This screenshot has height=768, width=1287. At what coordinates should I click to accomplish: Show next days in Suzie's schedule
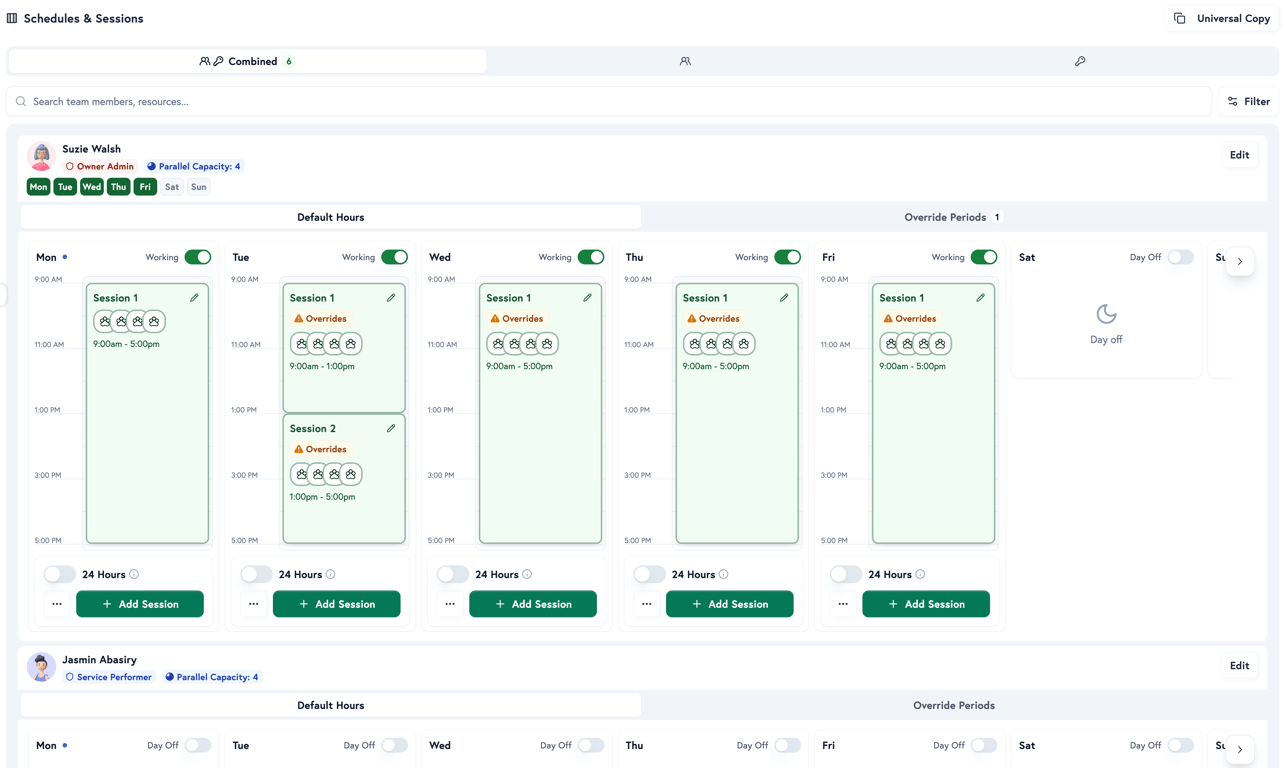pyautogui.click(x=1240, y=261)
